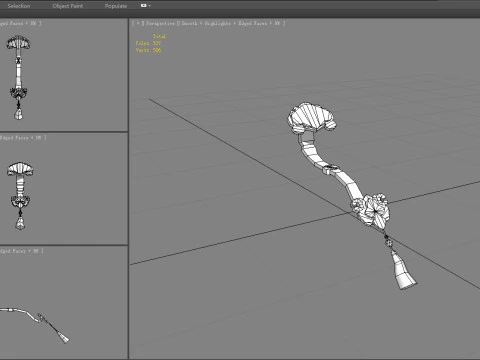Open Smooth + Highlights shading menu
This screenshot has height=360, width=480.
(206, 23)
